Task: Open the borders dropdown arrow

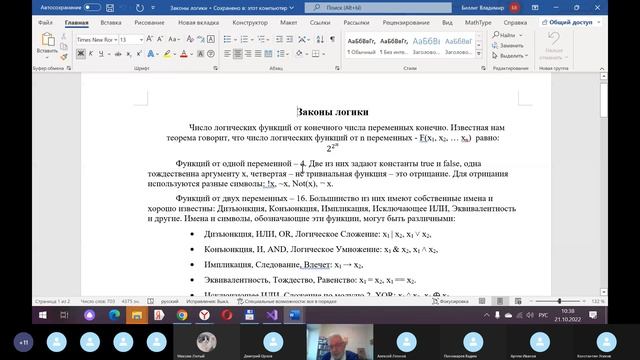Action: point(324,54)
